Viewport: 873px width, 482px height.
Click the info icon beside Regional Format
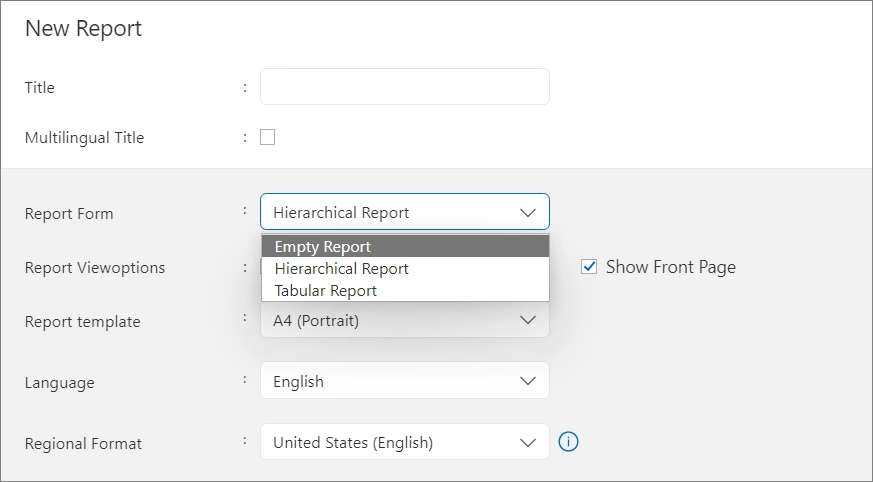pos(568,442)
